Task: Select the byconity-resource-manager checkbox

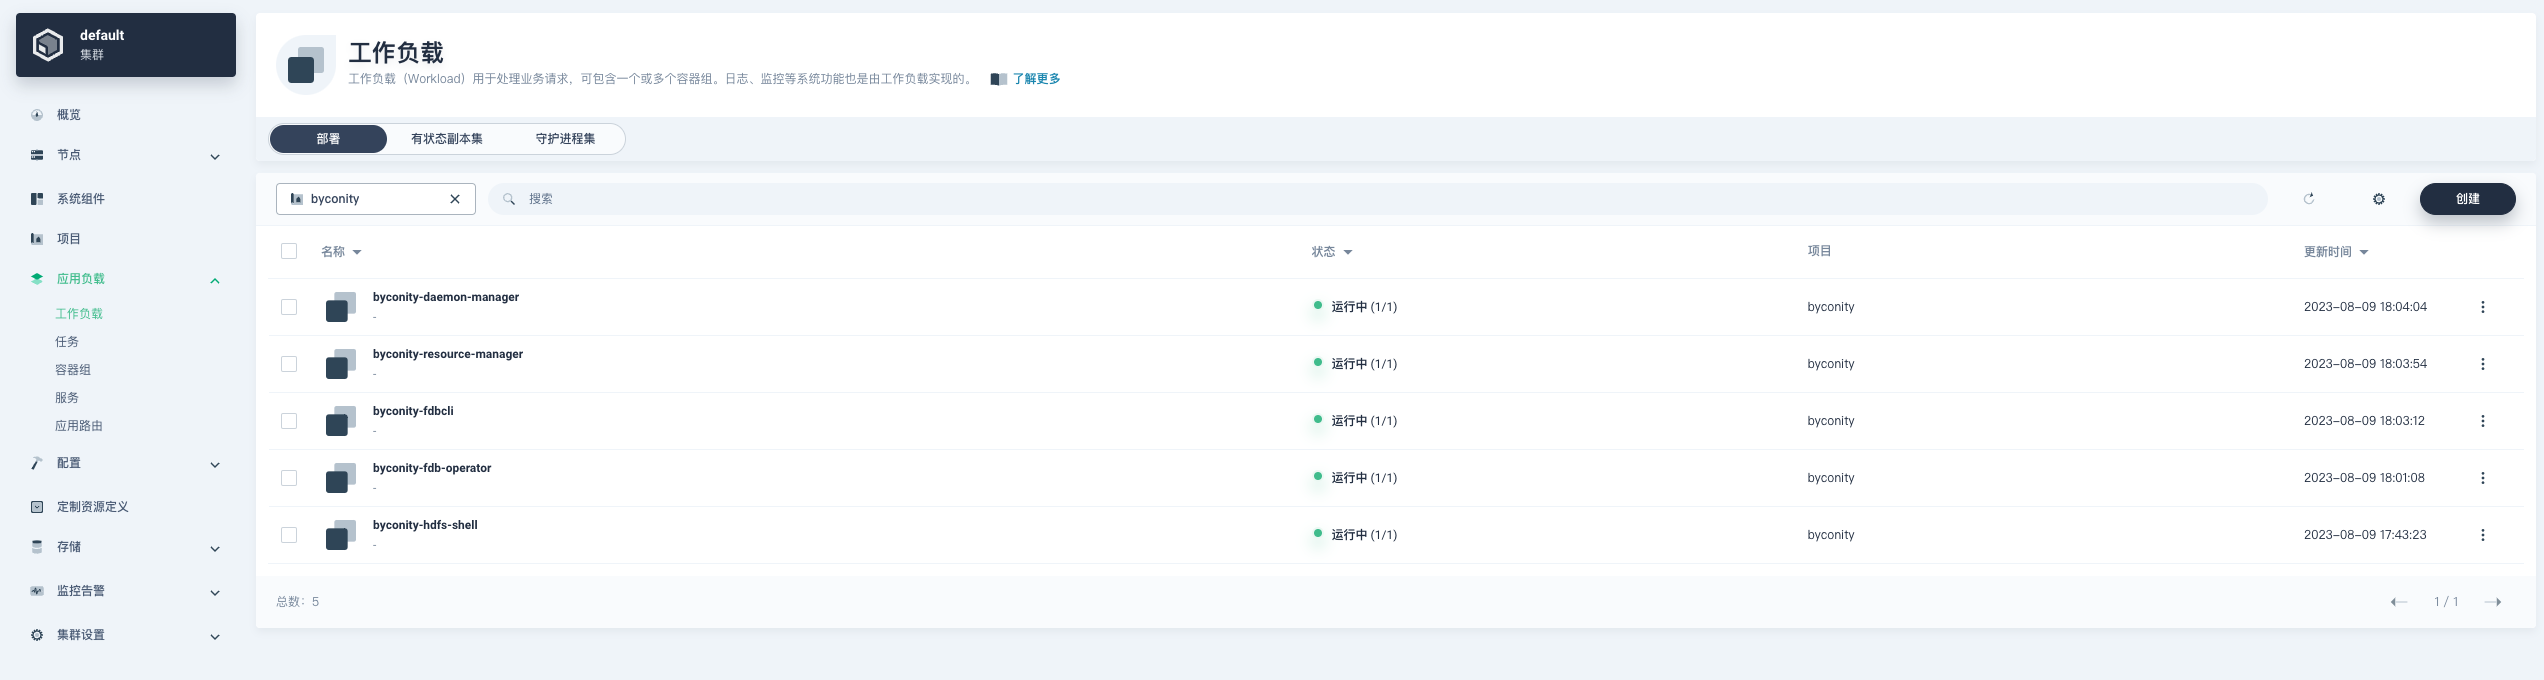Action: [289, 364]
